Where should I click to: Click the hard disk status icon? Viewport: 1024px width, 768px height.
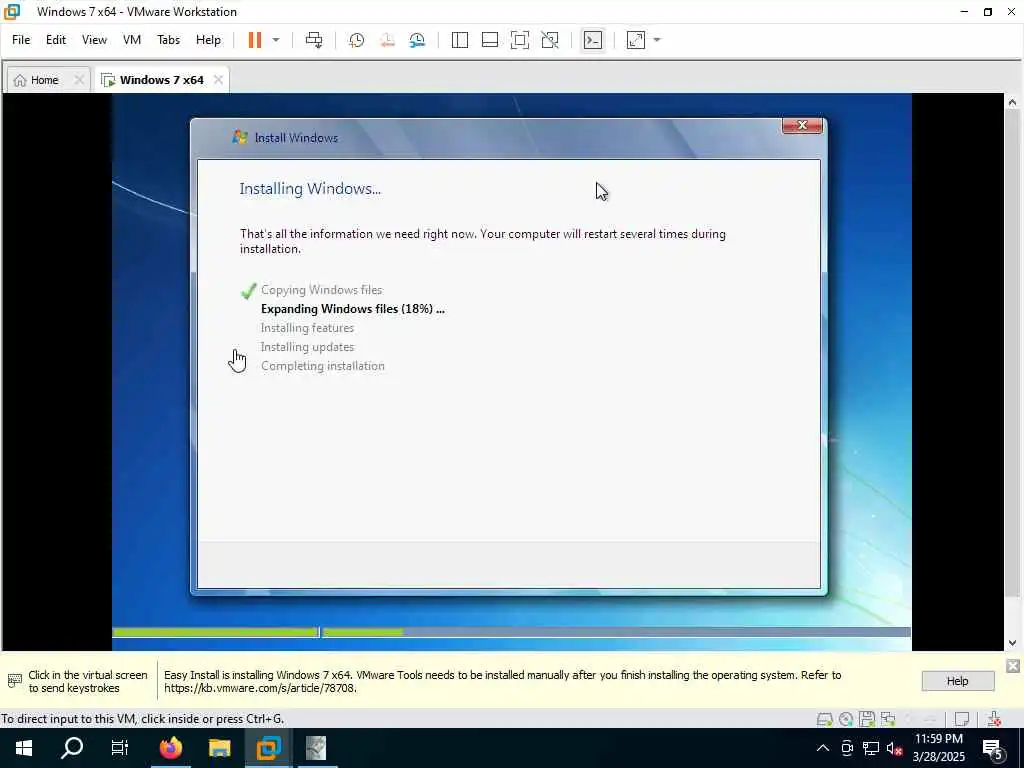tap(825, 719)
